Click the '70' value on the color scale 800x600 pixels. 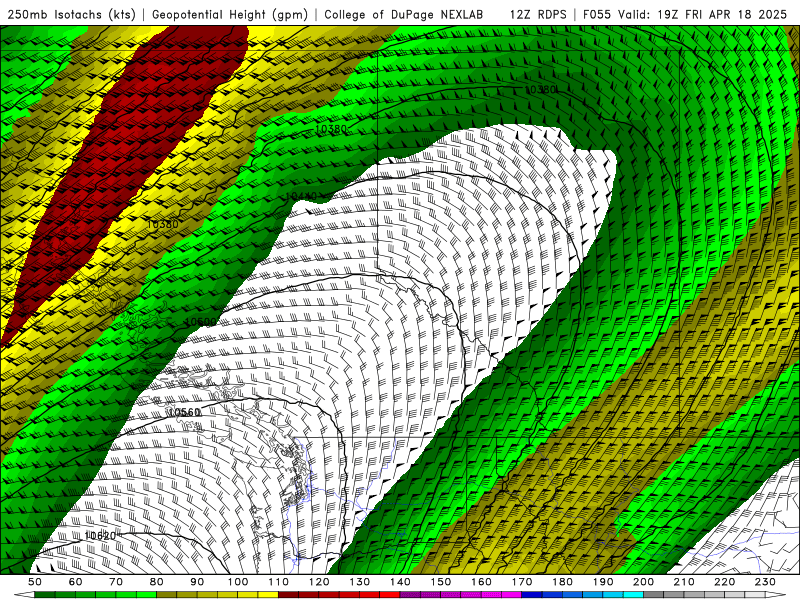coord(116,582)
